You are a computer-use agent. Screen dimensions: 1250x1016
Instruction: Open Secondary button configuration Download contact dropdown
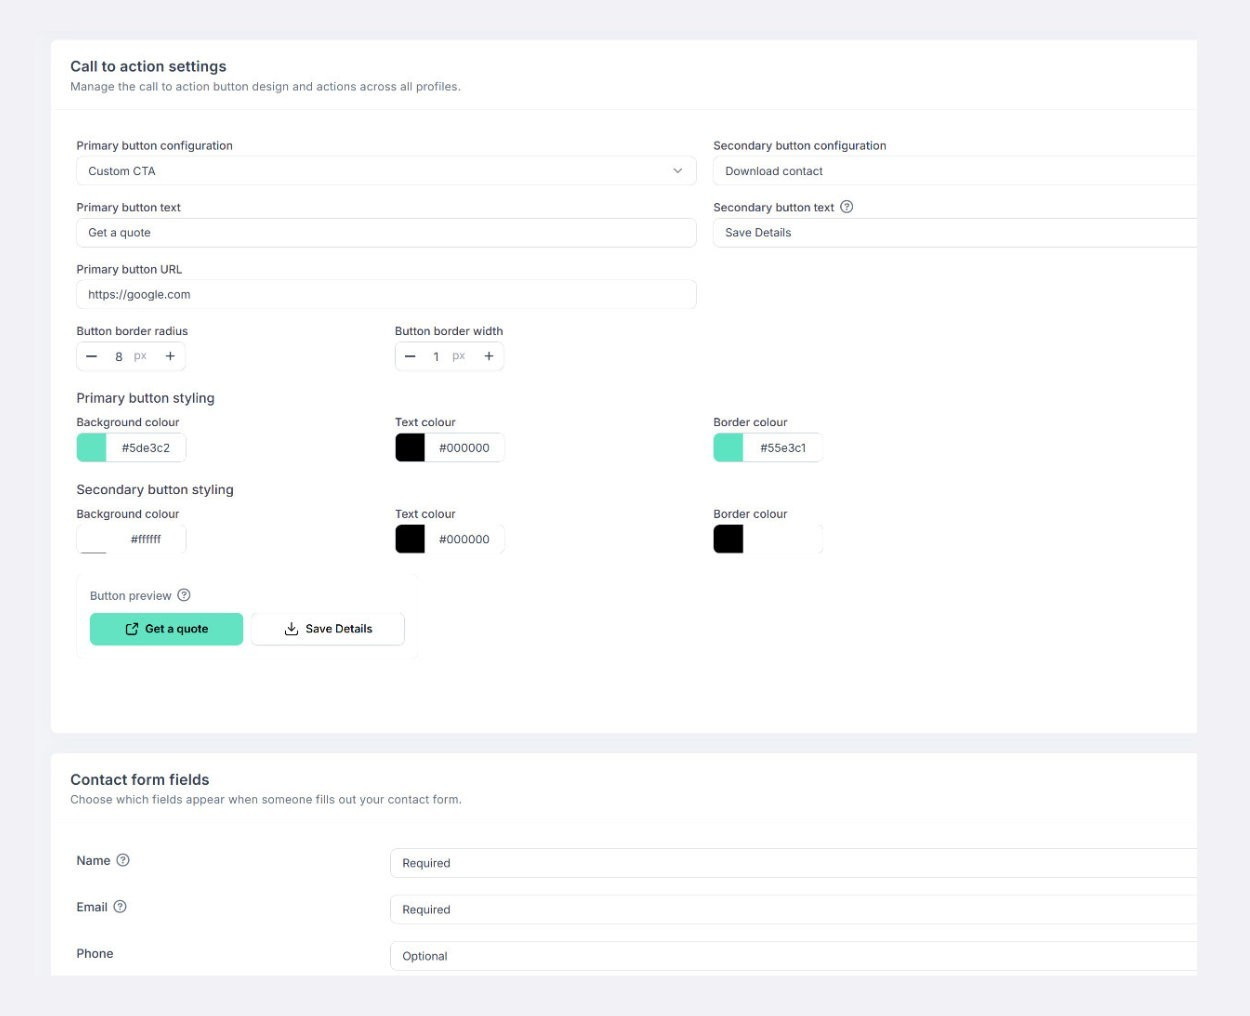point(954,171)
